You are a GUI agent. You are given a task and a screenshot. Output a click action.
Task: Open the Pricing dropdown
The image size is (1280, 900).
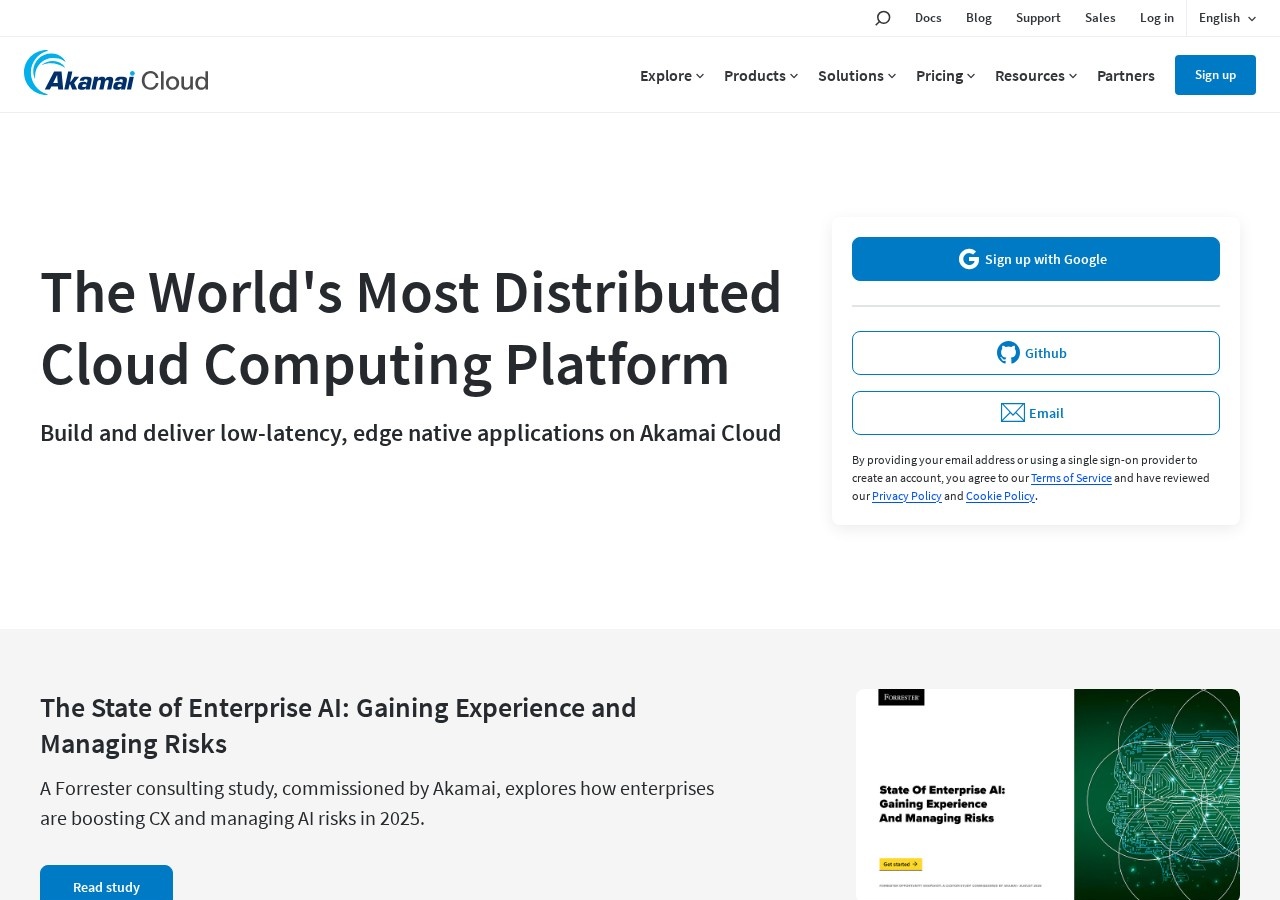(x=946, y=75)
